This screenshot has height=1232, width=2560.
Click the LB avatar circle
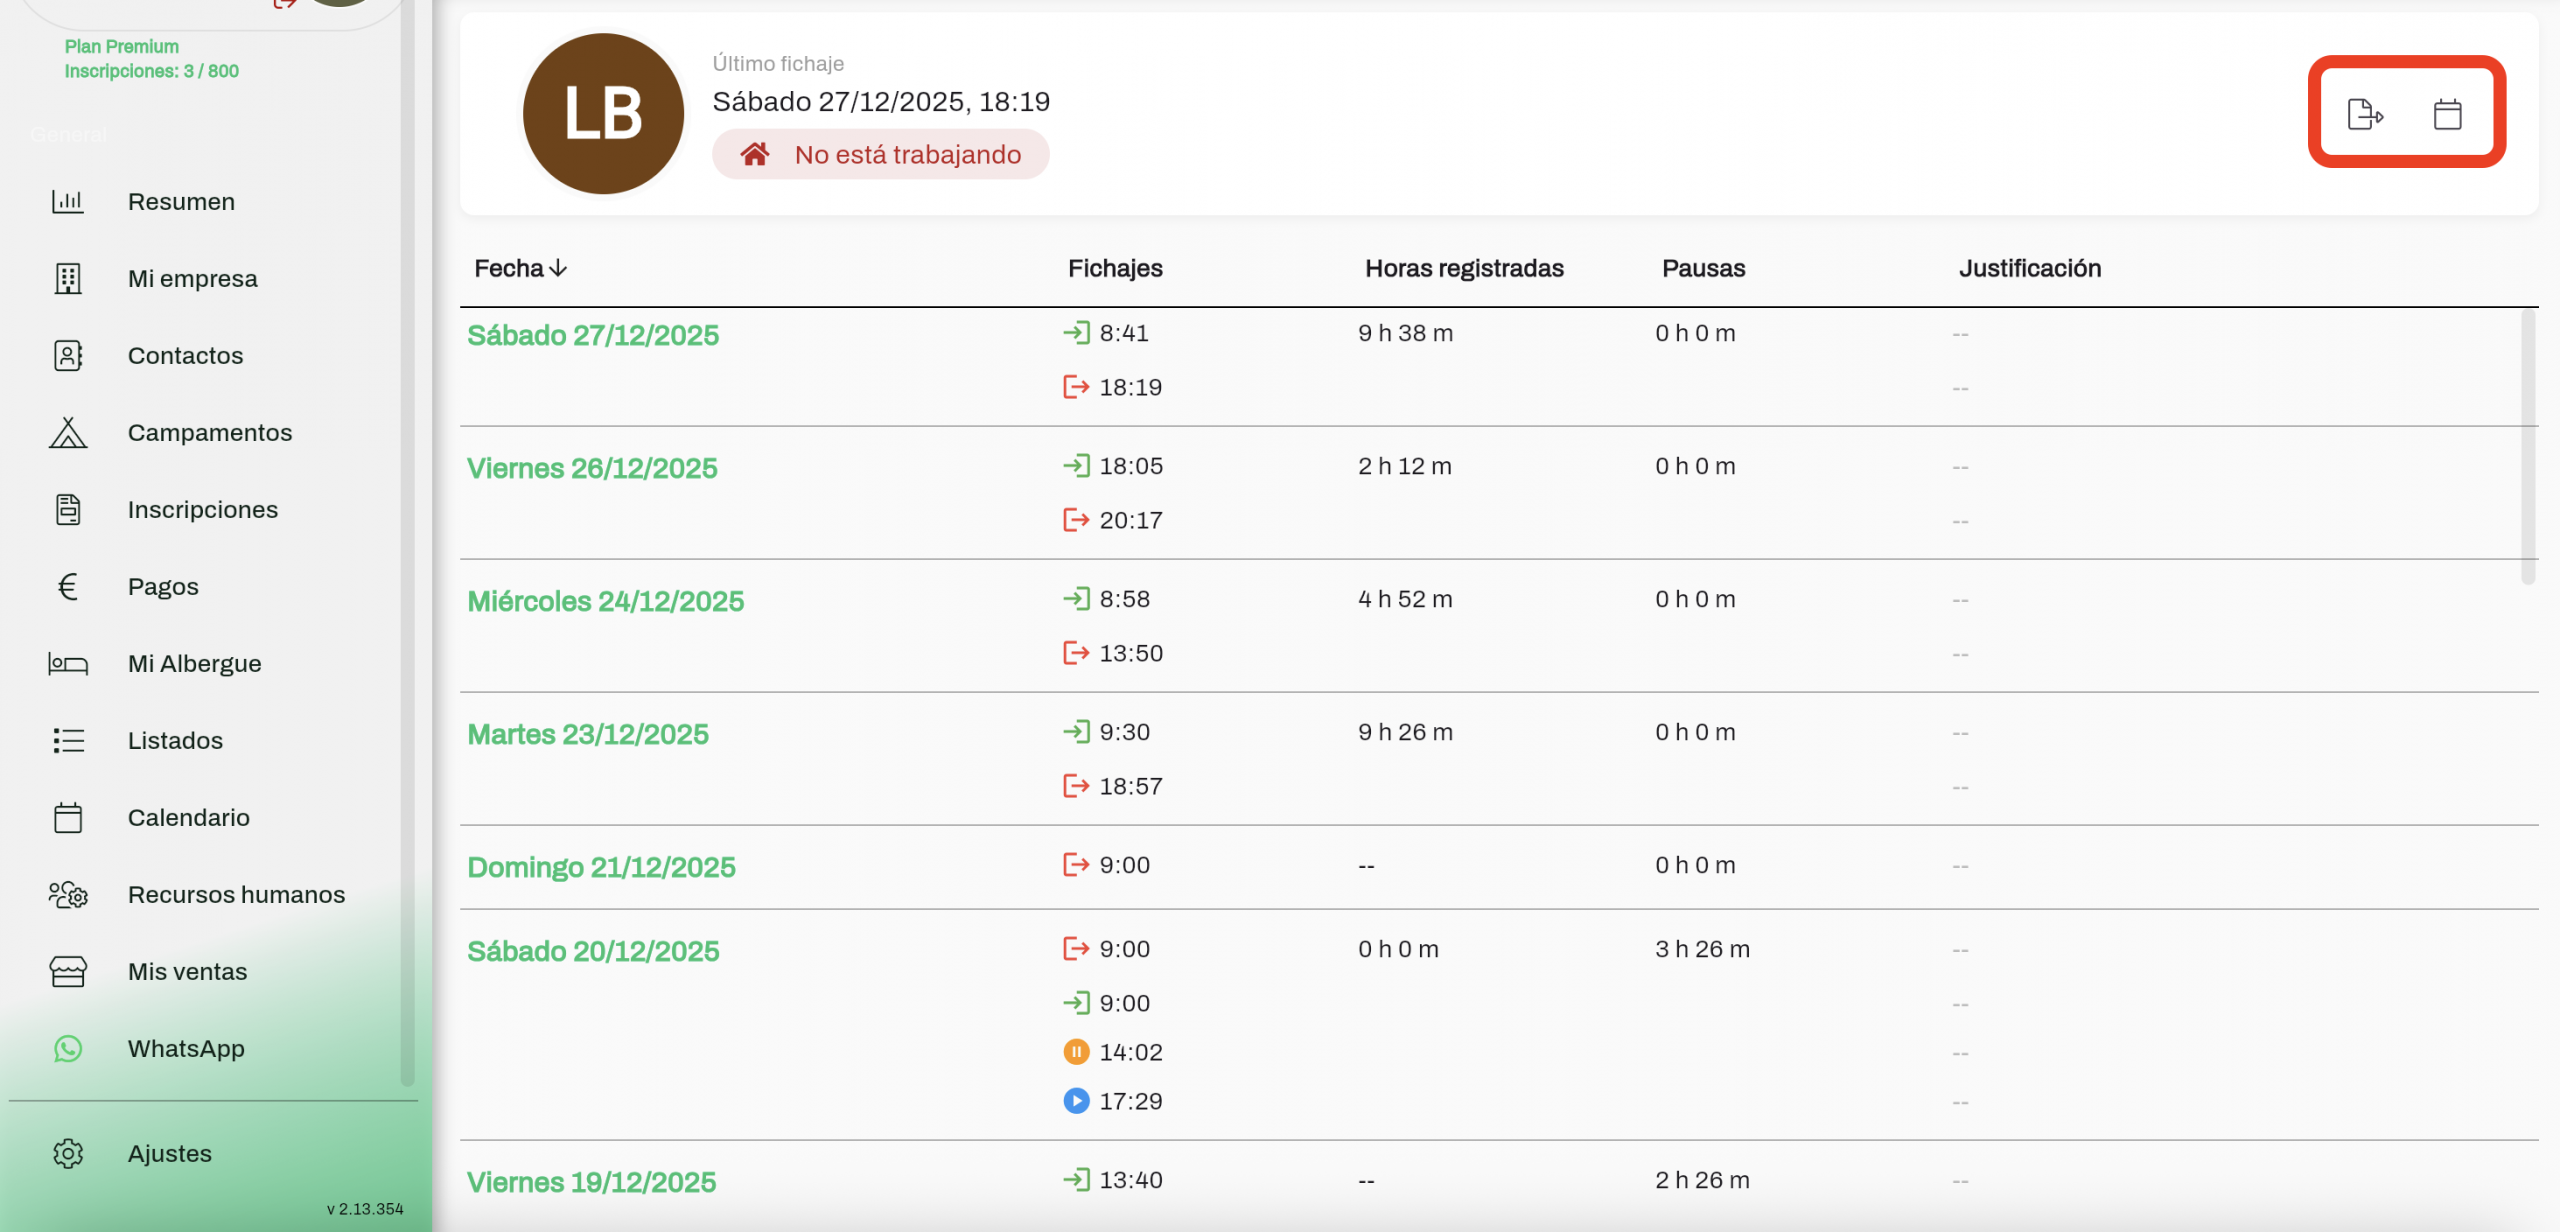(603, 114)
